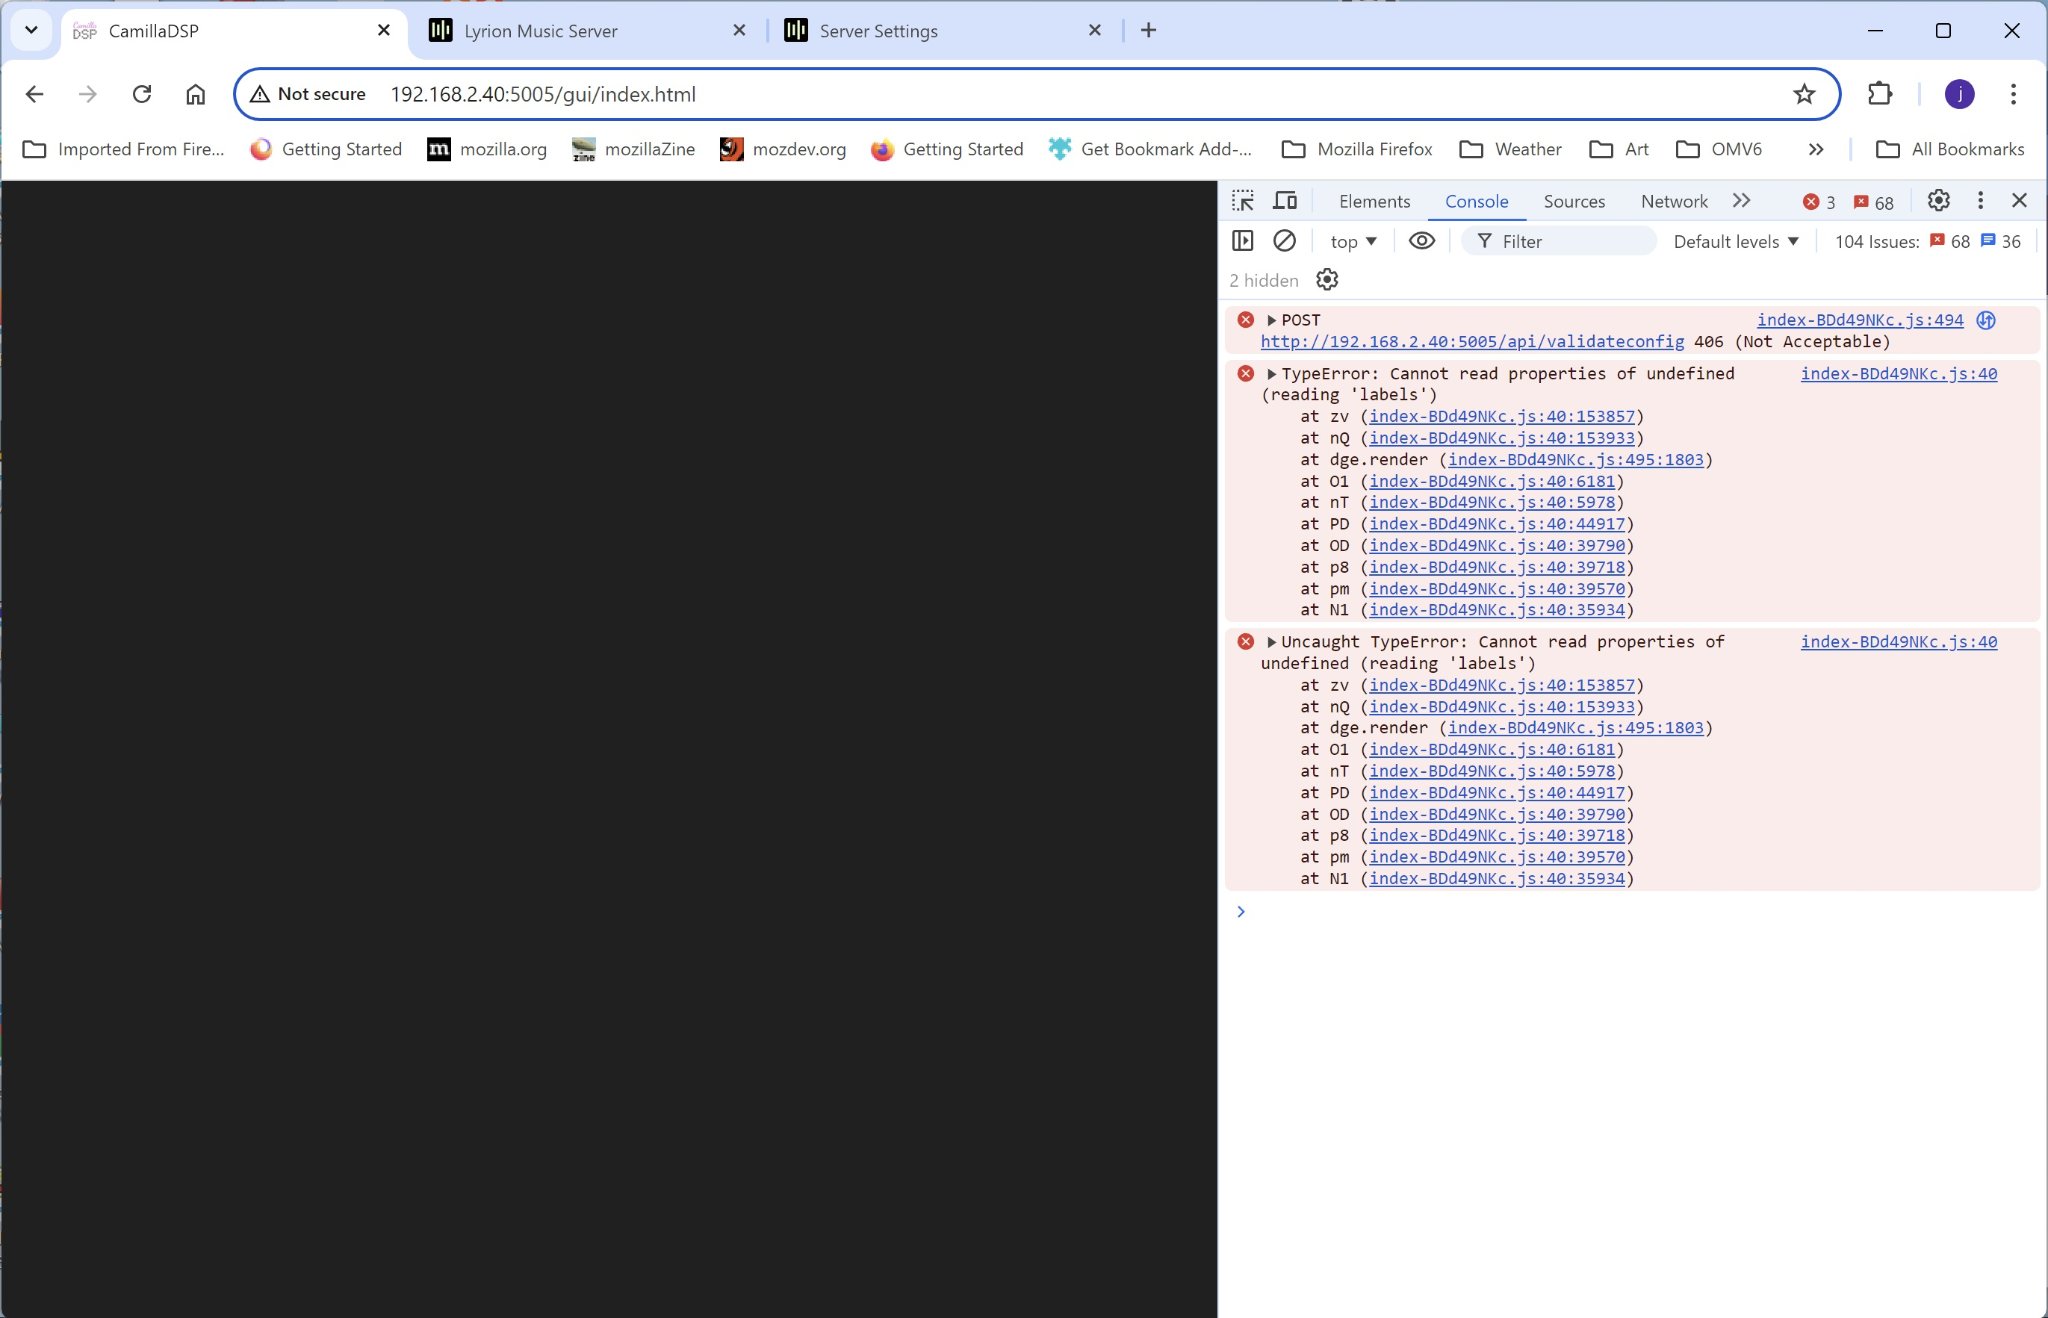The width and height of the screenshot is (2048, 1318).
Task: Click the 104 Issues 68 error count
Action: pyautogui.click(x=1950, y=241)
